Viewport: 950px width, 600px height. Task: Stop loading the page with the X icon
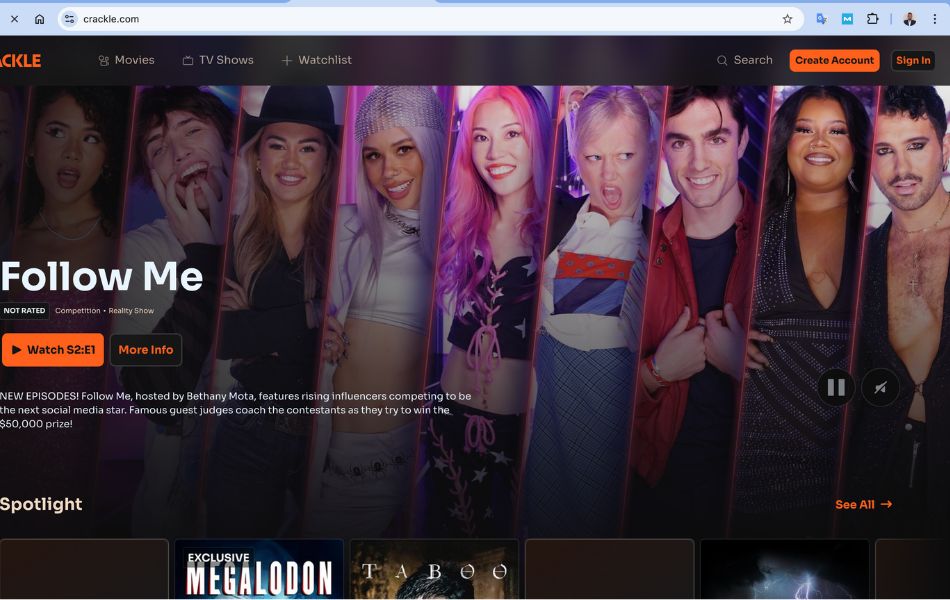click(x=15, y=19)
